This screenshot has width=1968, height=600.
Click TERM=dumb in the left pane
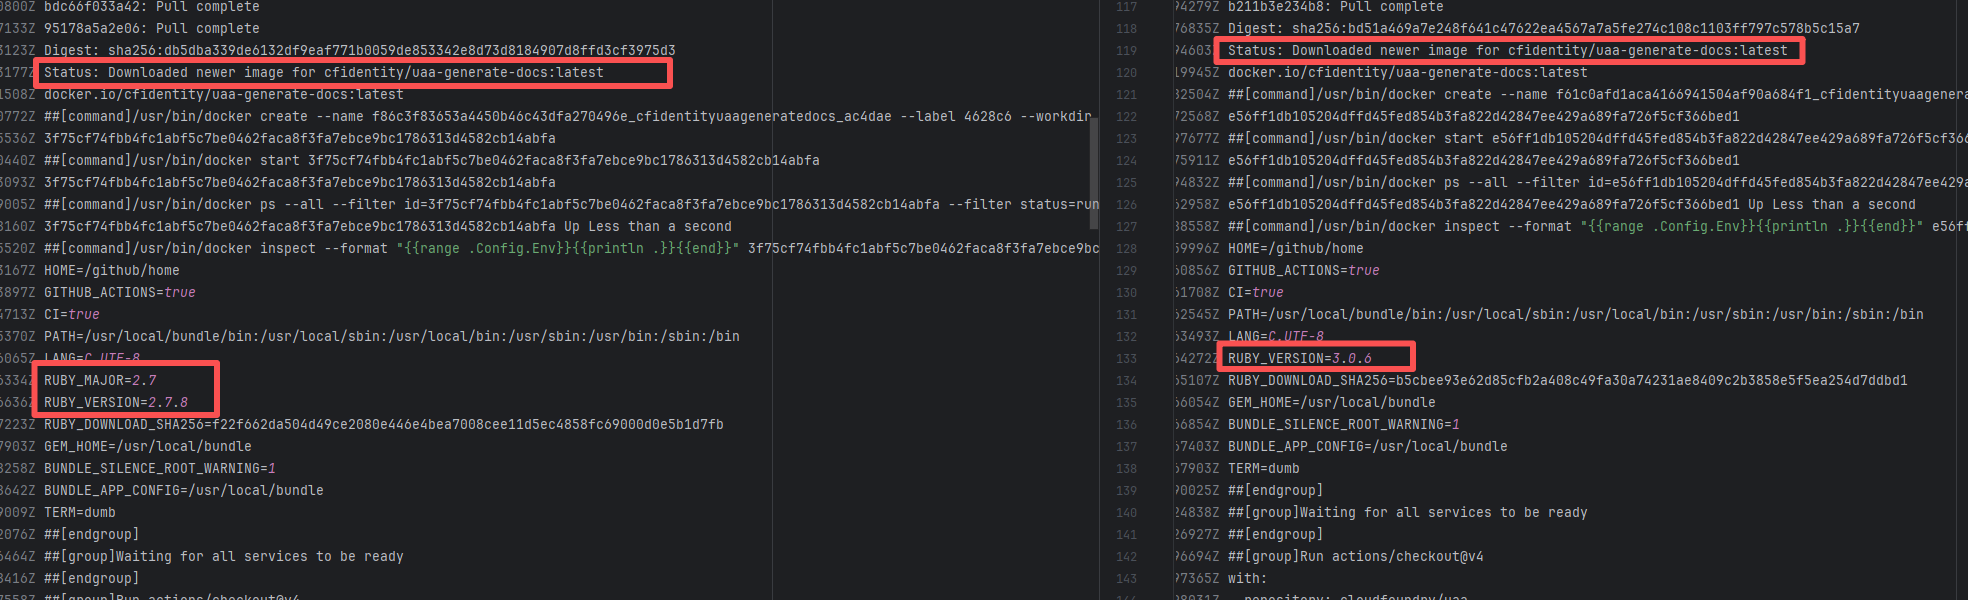[79, 512]
